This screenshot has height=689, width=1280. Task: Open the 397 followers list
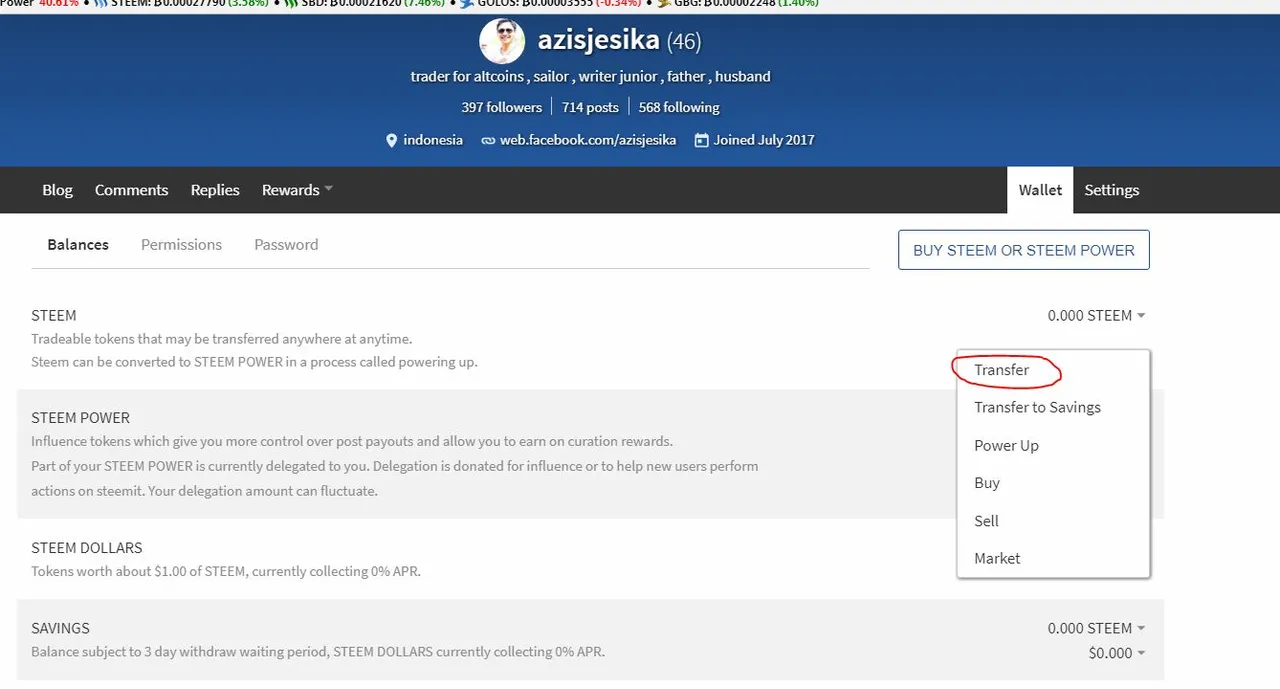pos(502,107)
